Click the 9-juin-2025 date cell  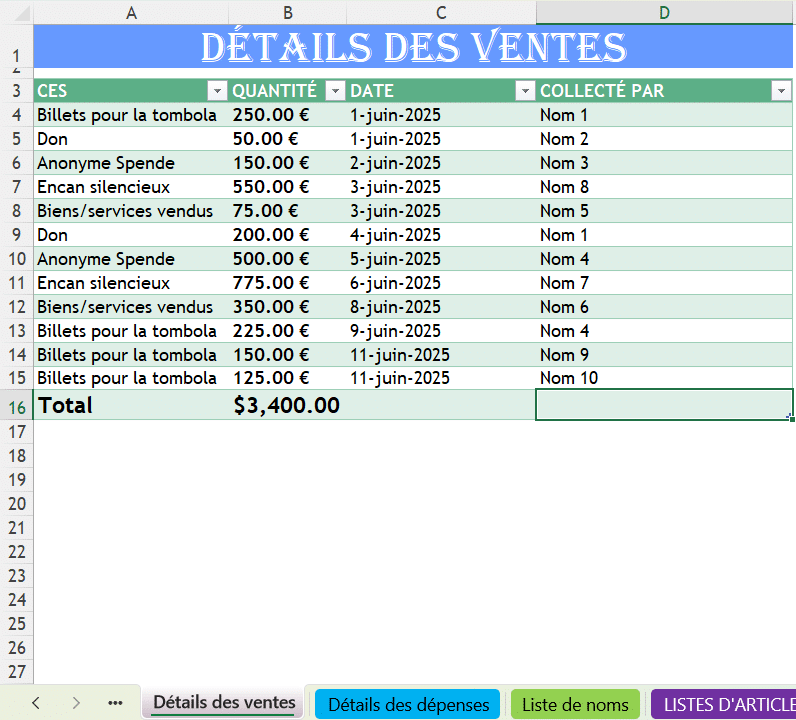click(x=441, y=331)
